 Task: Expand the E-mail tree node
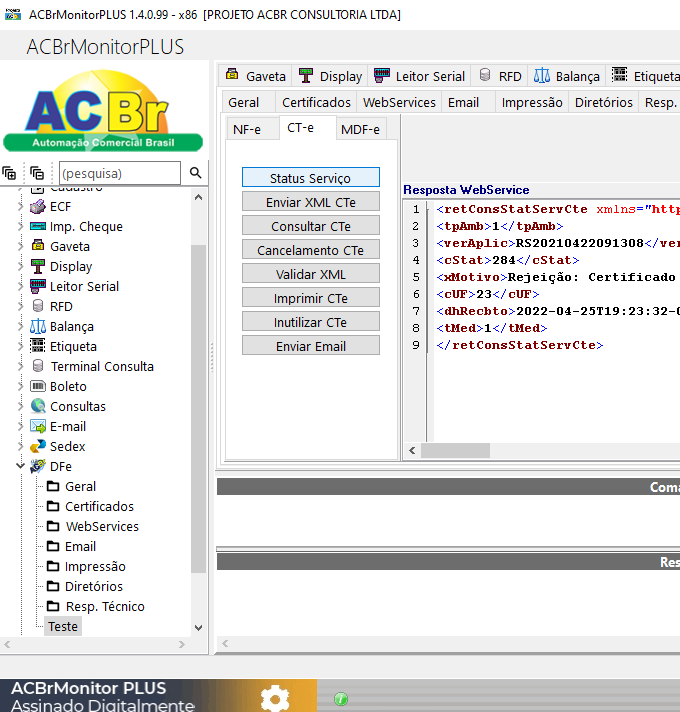(x=20, y=426)
